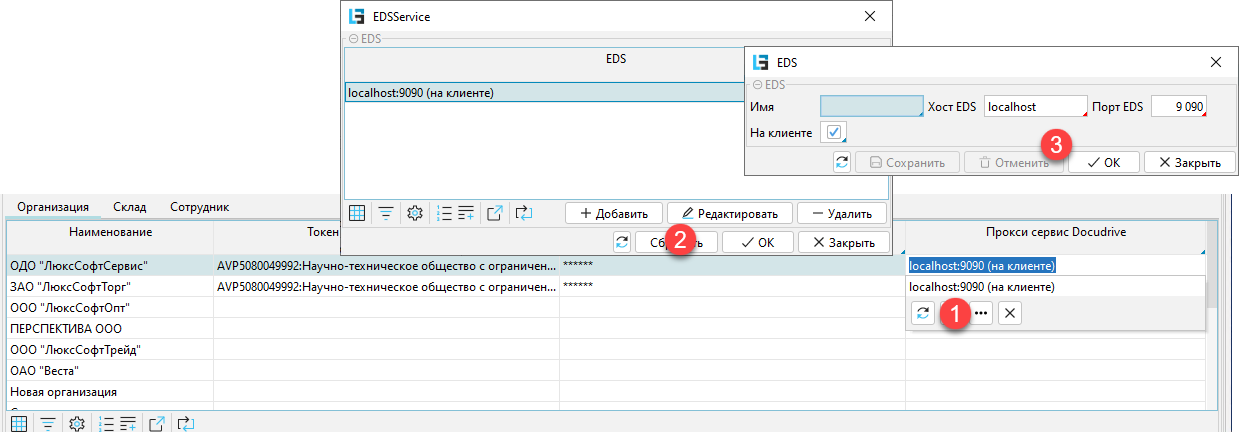Click the Редактировать button
1239x432 pixels.
click(x=729, y=213)
